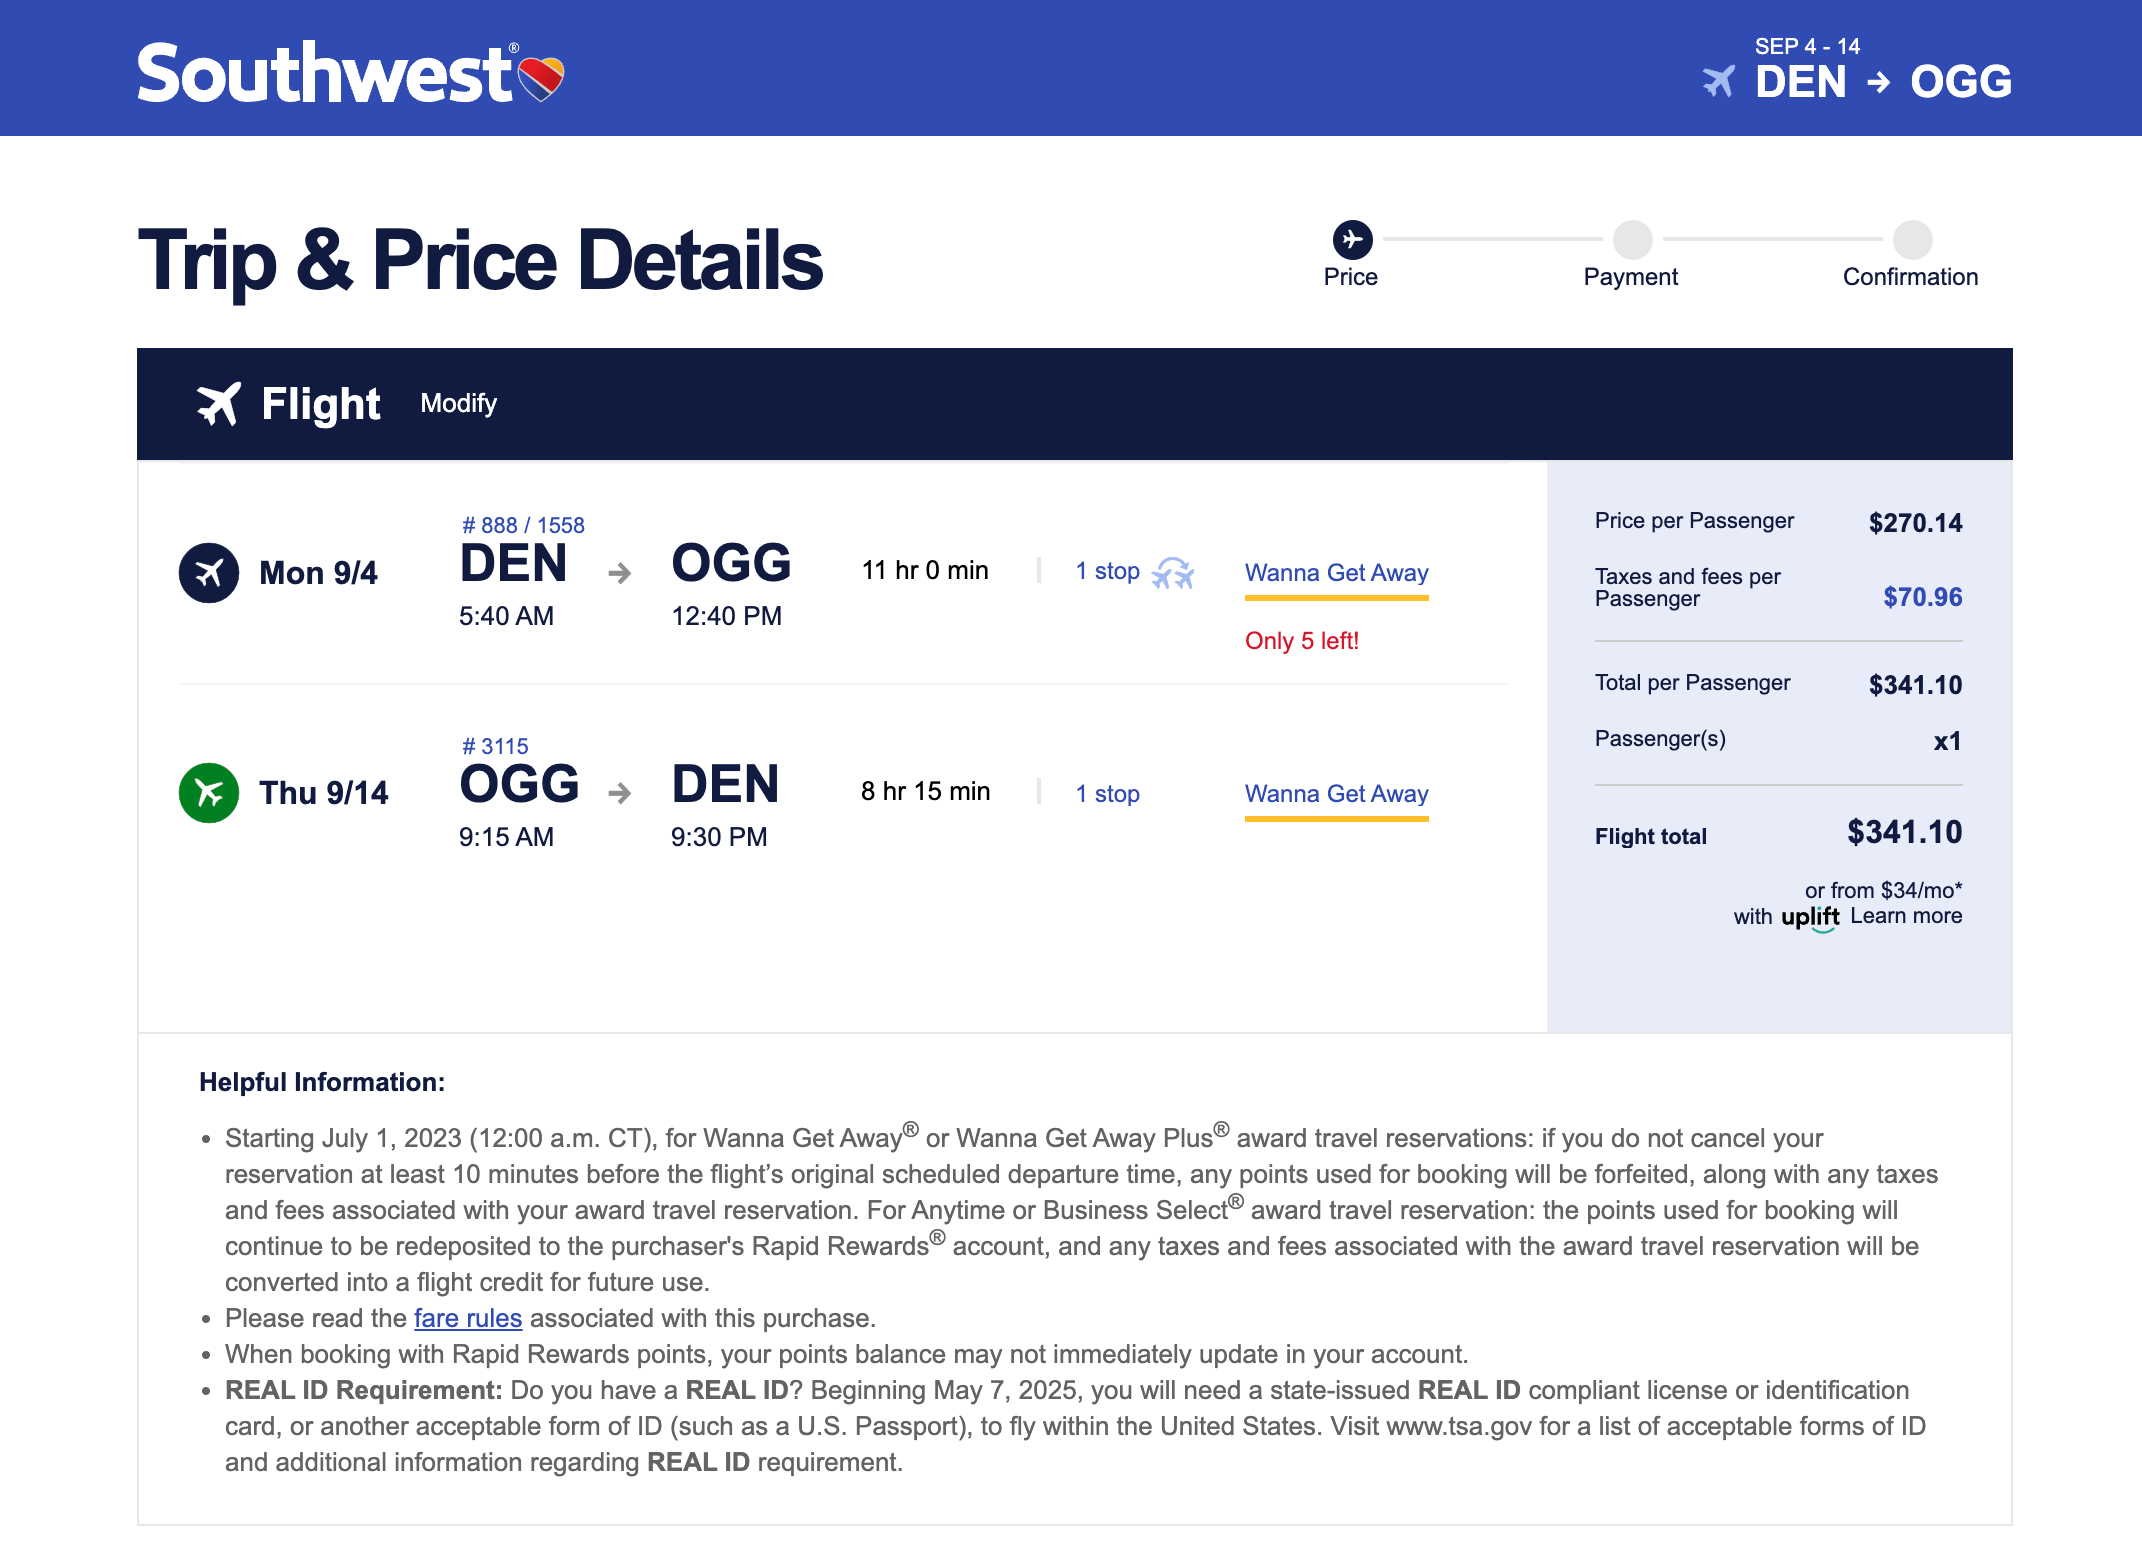Viewport: 2142px width, 1562px height.
Task: Click the Price step airplane icon
Action: pos(1352,239)
